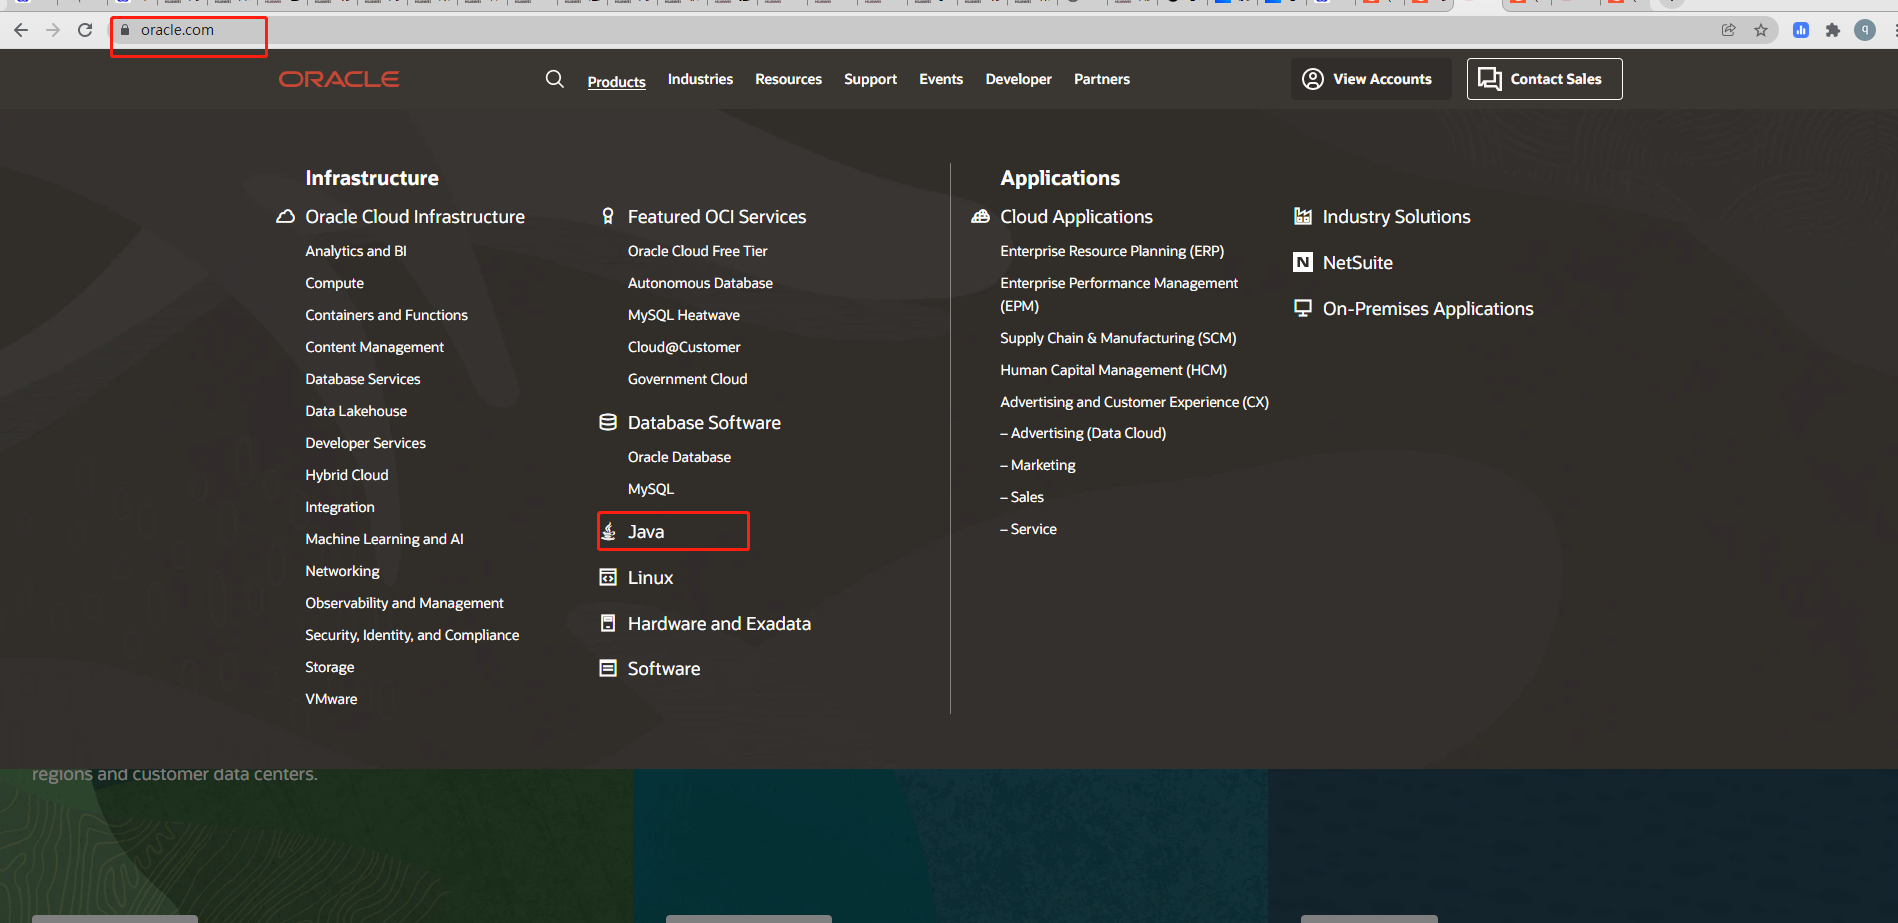This screenshot has height=923, width=1898.
Task: Click the Hardware and Exadata icon
Action: (608, 623)
